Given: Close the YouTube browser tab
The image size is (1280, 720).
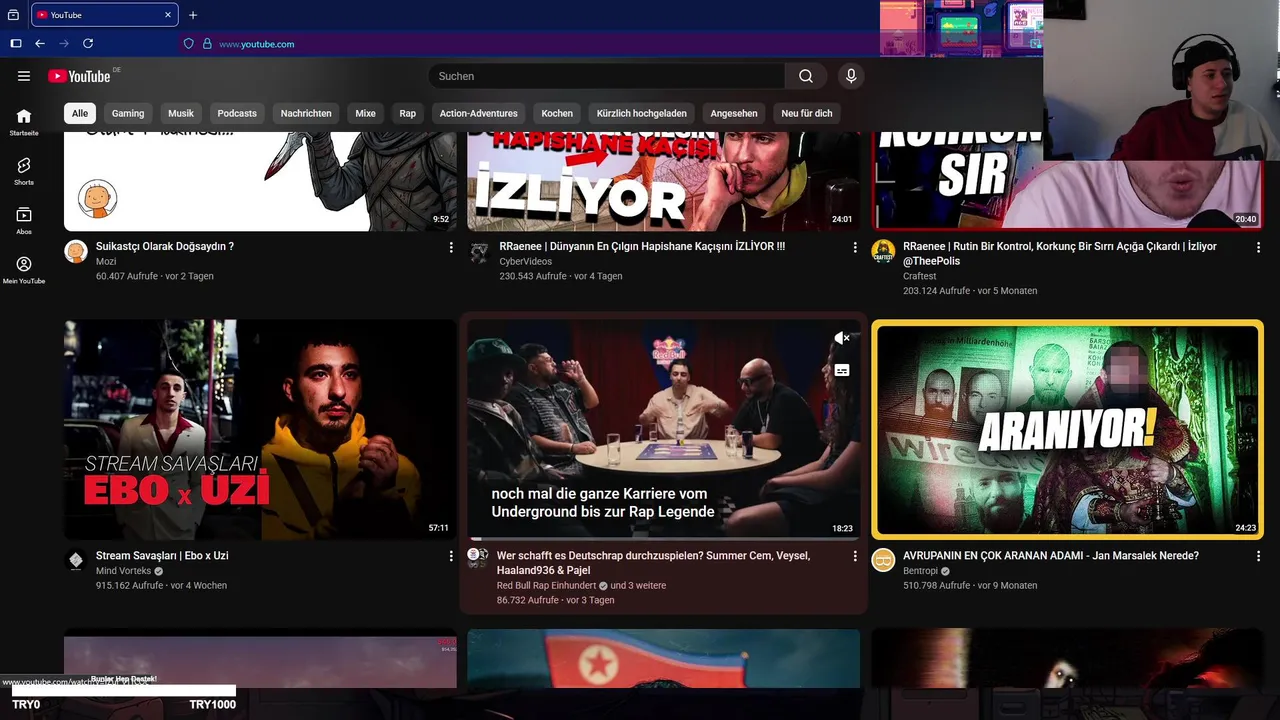Looking at the screenshot, I should 168,15.
